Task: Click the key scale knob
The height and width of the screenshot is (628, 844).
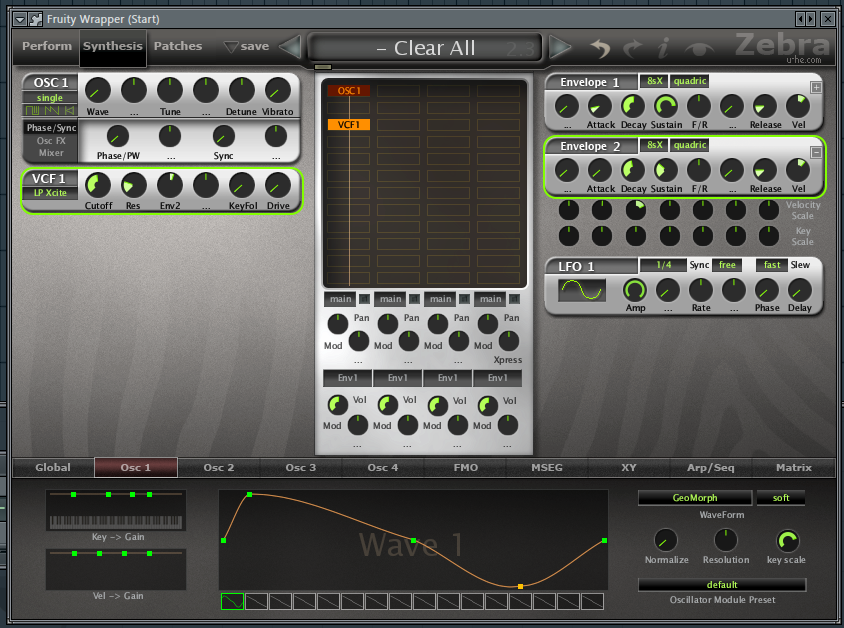Action: tap(788, 541)
